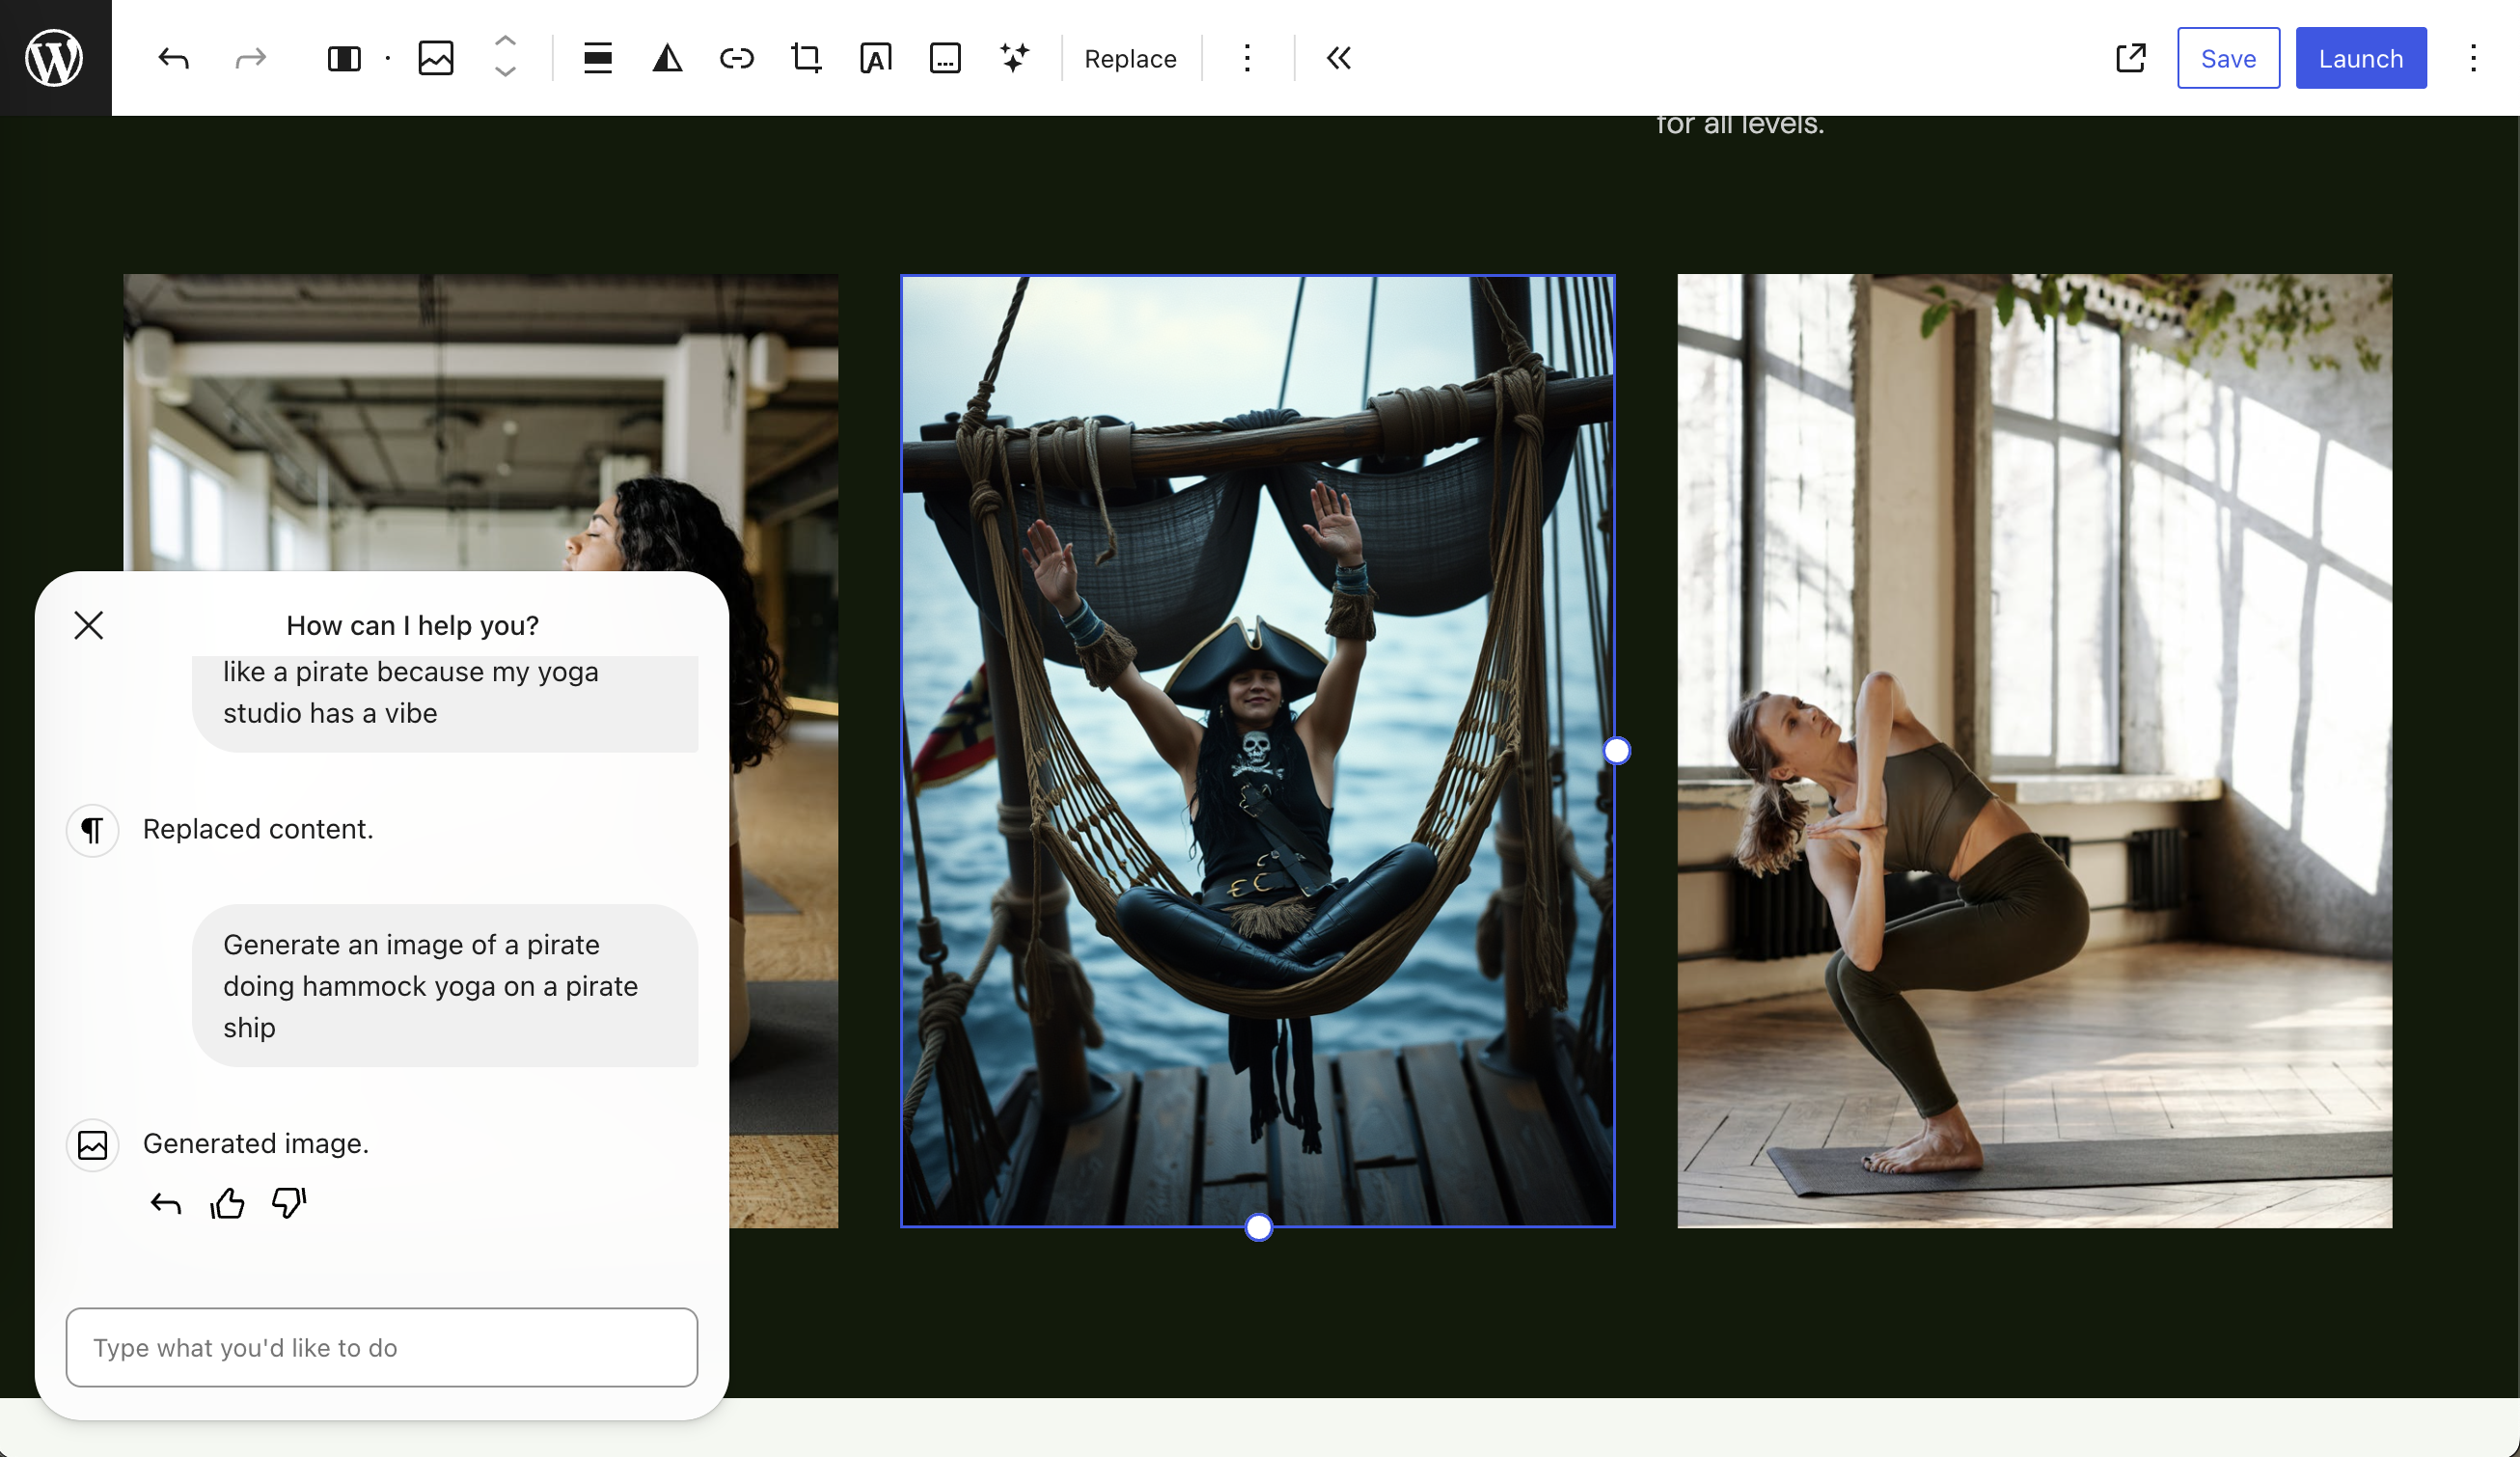Open block options three-dot menu
This screenshot has width=2520, height=1457.
(x=1247, y=58)
